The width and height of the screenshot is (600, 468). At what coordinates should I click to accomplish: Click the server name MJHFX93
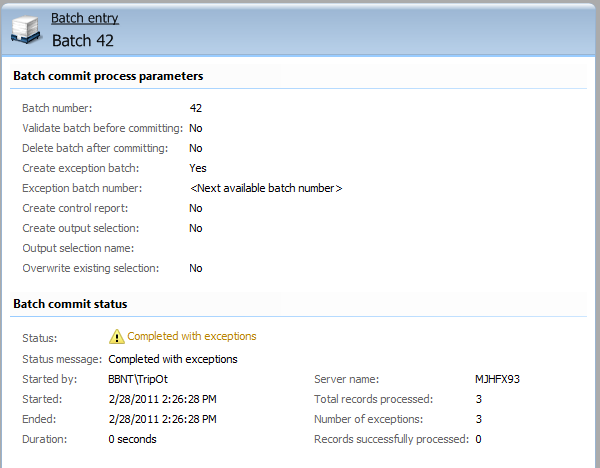click(x=497, y=379)
